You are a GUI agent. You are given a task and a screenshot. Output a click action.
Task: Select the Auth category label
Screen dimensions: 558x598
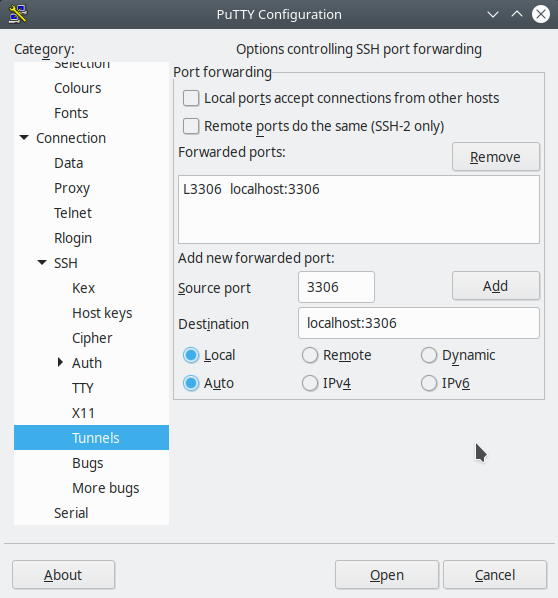tap(87, 363)
